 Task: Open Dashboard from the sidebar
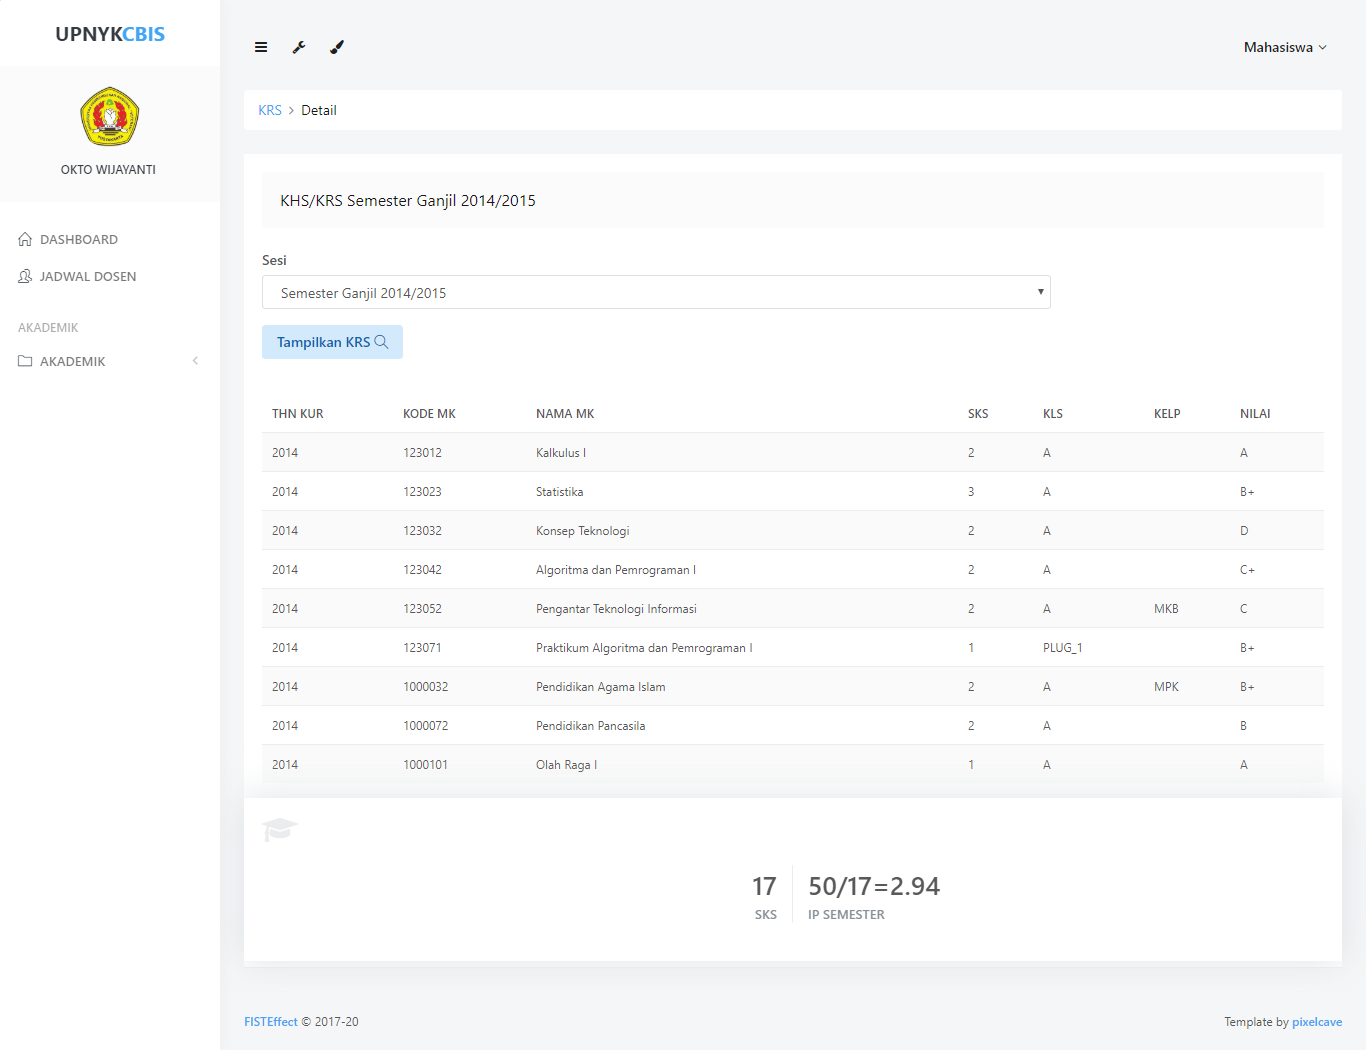click(x=79, y=239)
